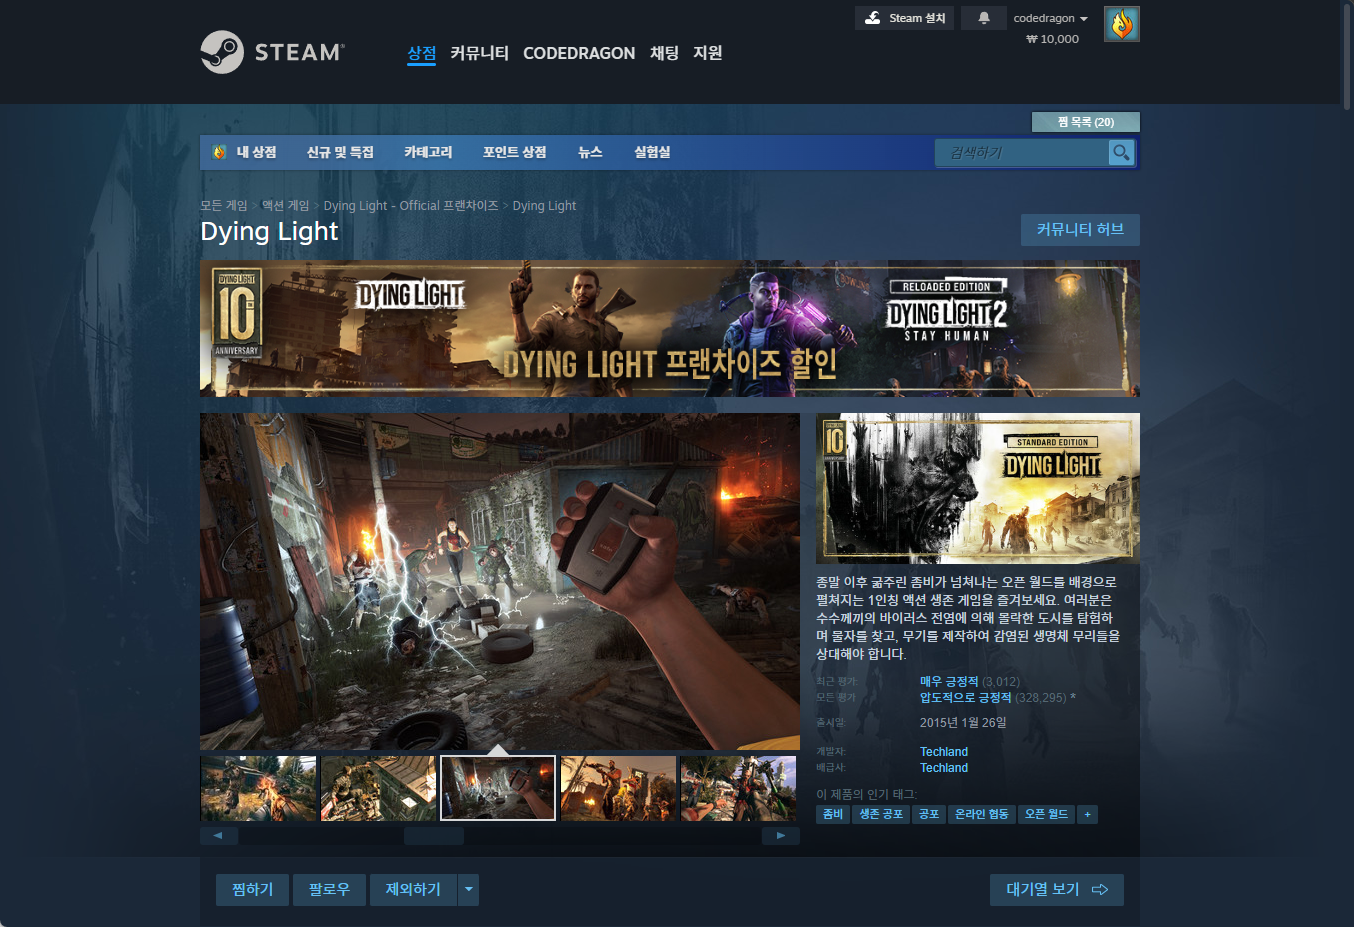Open the Dying Light 프랜차이즈 할인 banner
This screenshot has width=1354, height=927.
click(670, 329)
